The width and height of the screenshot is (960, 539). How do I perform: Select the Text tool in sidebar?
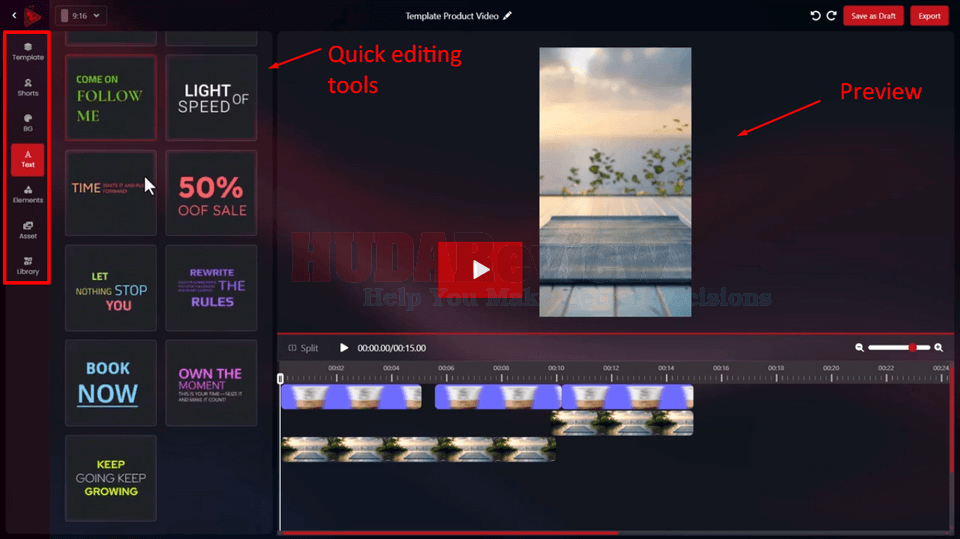[28, 159]
